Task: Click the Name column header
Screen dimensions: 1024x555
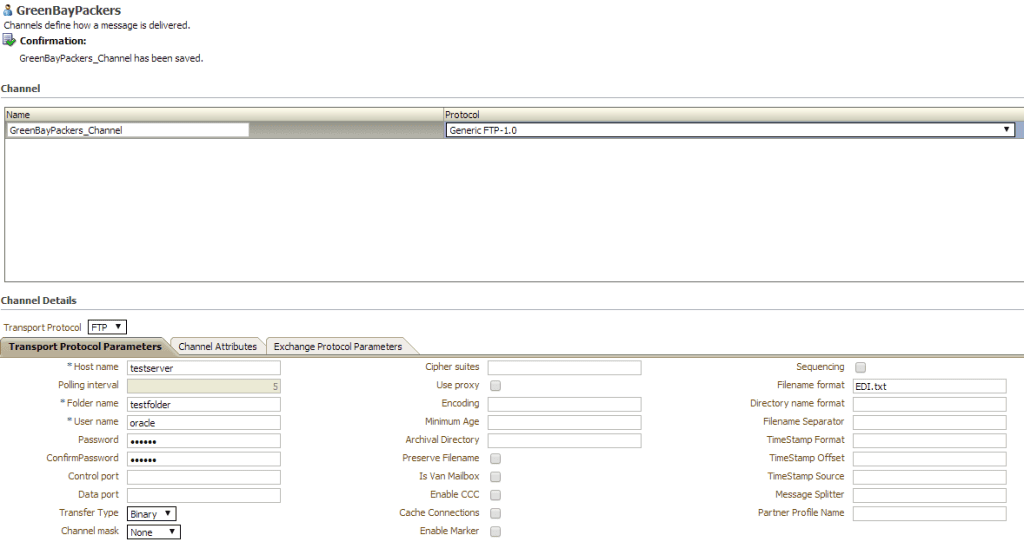Action: coord(224,114)
